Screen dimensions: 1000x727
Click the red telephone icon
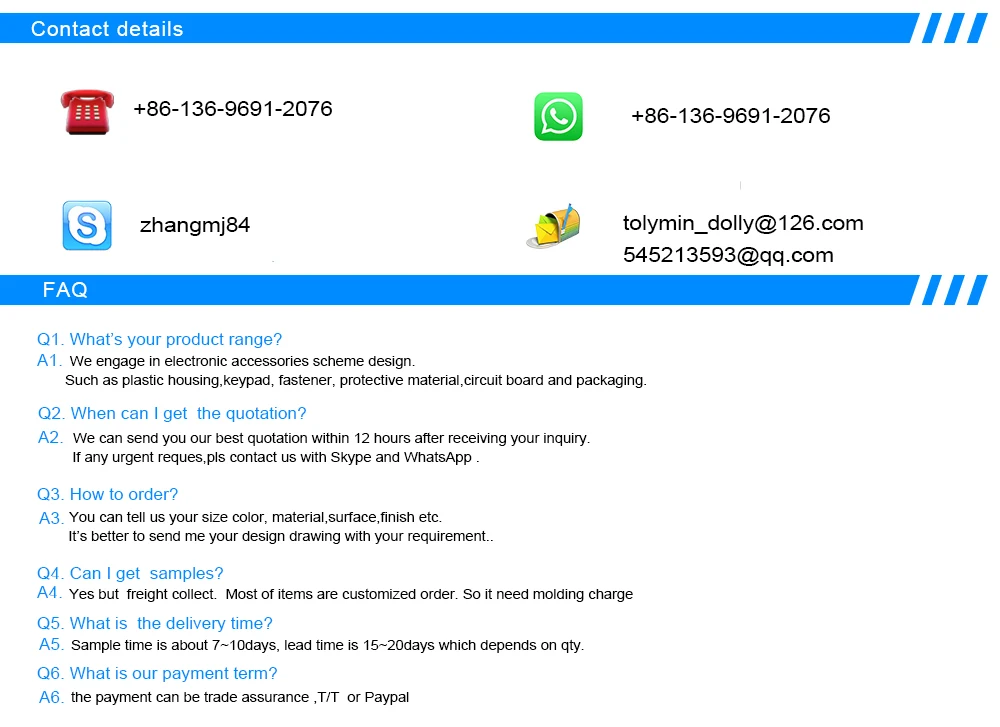click(x=87, y=112)
